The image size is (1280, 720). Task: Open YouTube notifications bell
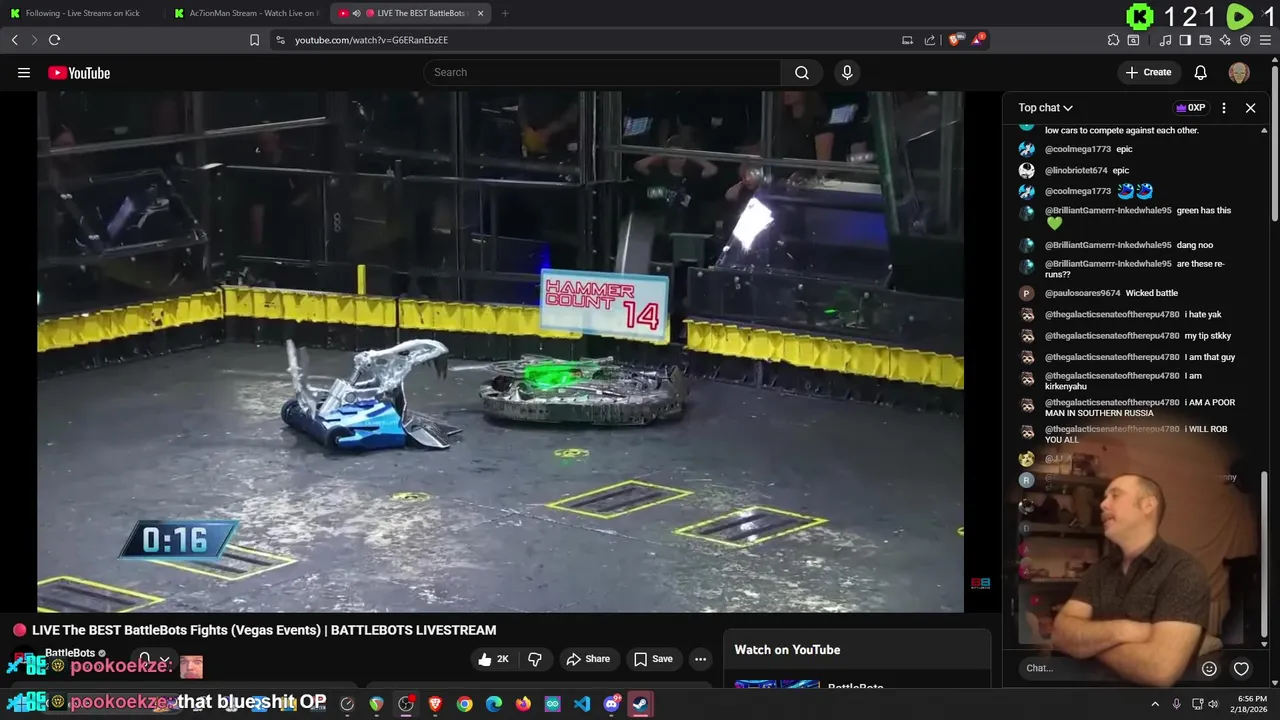pyautogui.click(x=1201, y=72)
